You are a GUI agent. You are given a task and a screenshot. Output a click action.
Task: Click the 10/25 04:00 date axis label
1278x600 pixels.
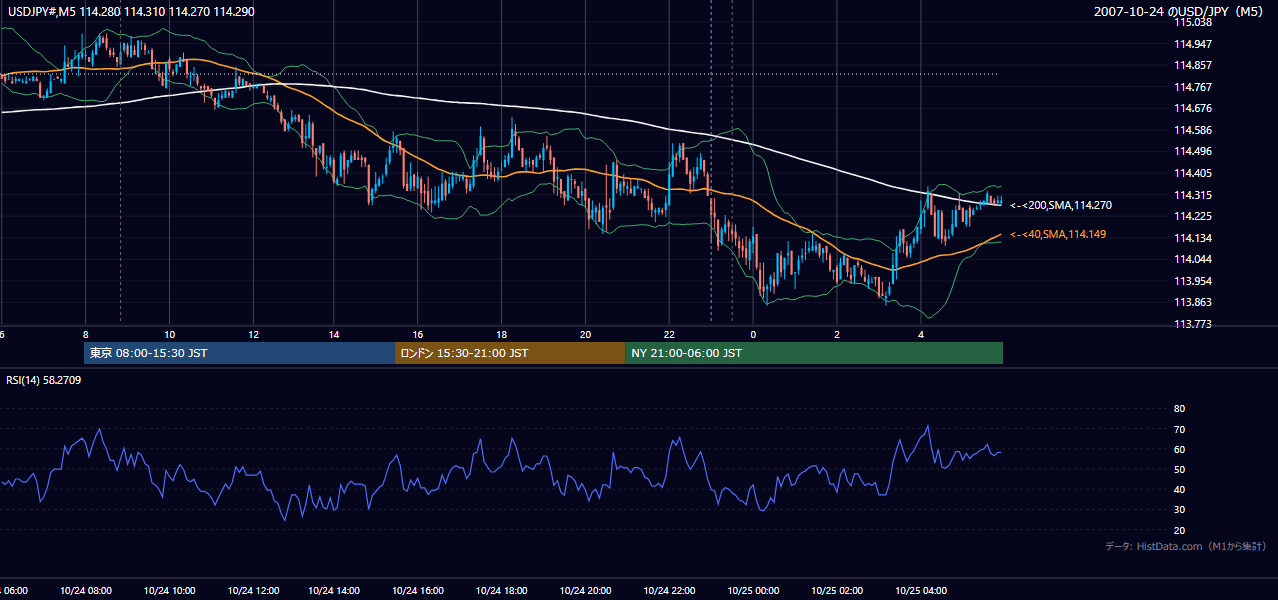[x=920, y=591]
